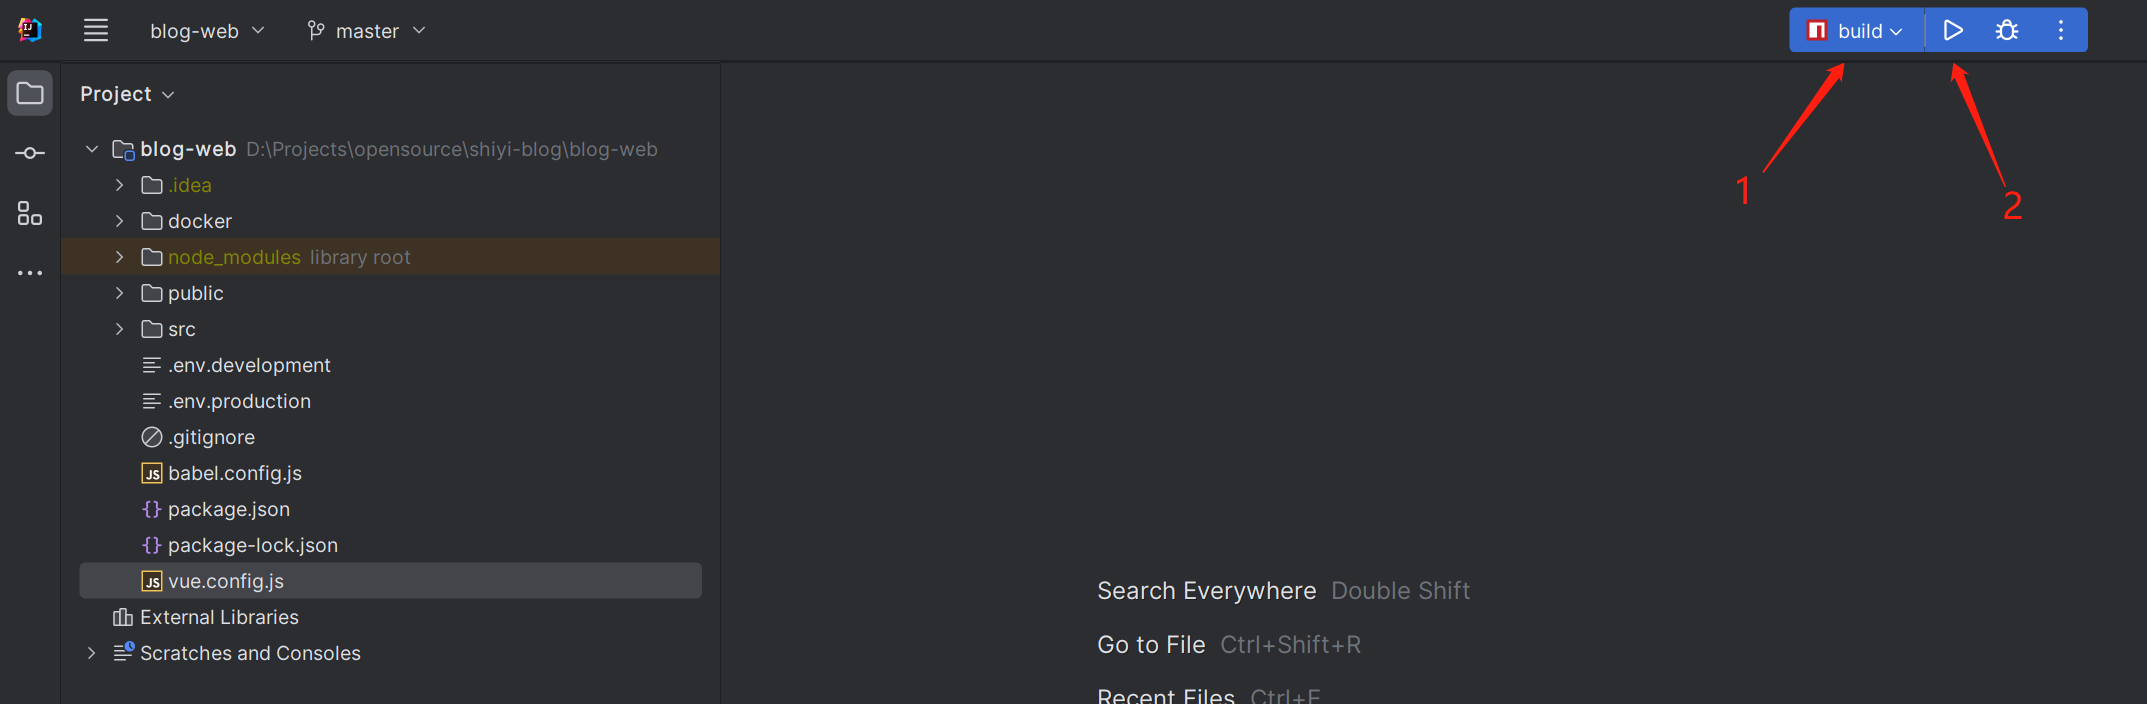Open the build run configuration dropdown
The height and width of the screenshot is (704, 2147).
1858,30
